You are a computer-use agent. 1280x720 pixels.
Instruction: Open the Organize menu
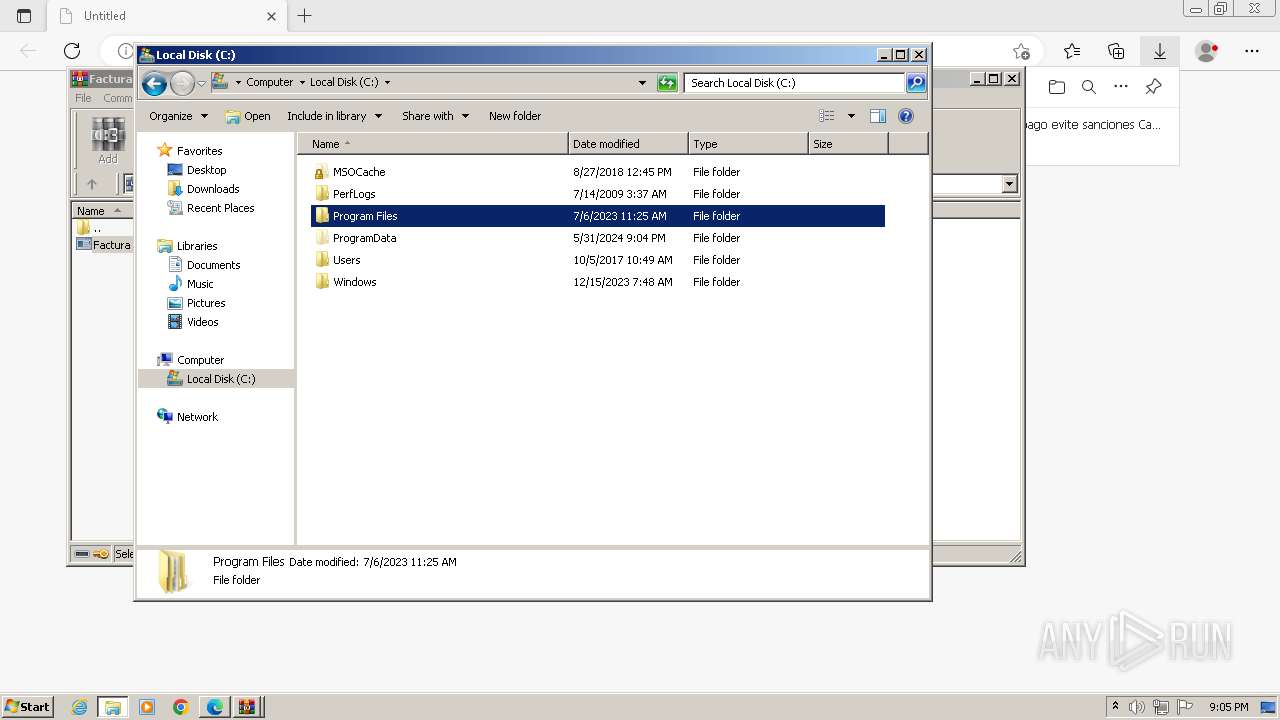point(178,116)
